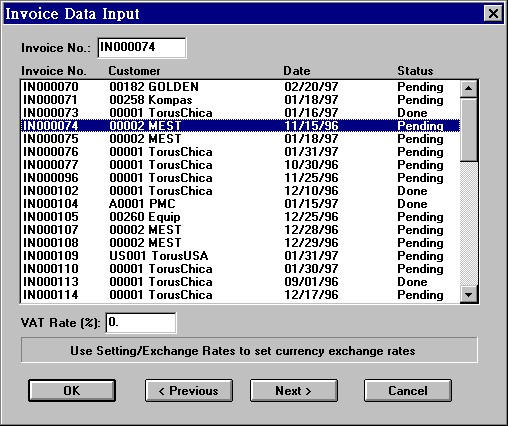Screen dimensions: 508x426
Task: Close the Invoice Data Input dialog
Action: (x=493, y=14)
